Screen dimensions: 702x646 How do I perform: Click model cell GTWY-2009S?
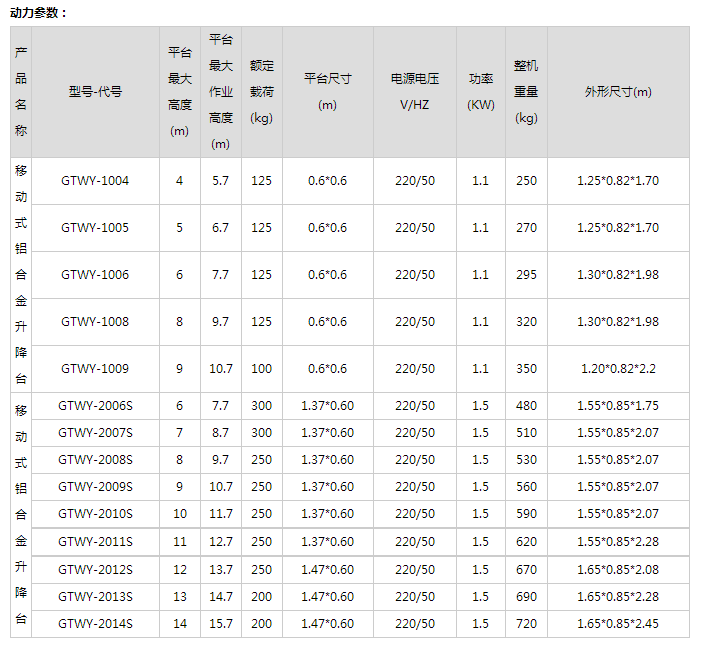[x=95, y=487]
